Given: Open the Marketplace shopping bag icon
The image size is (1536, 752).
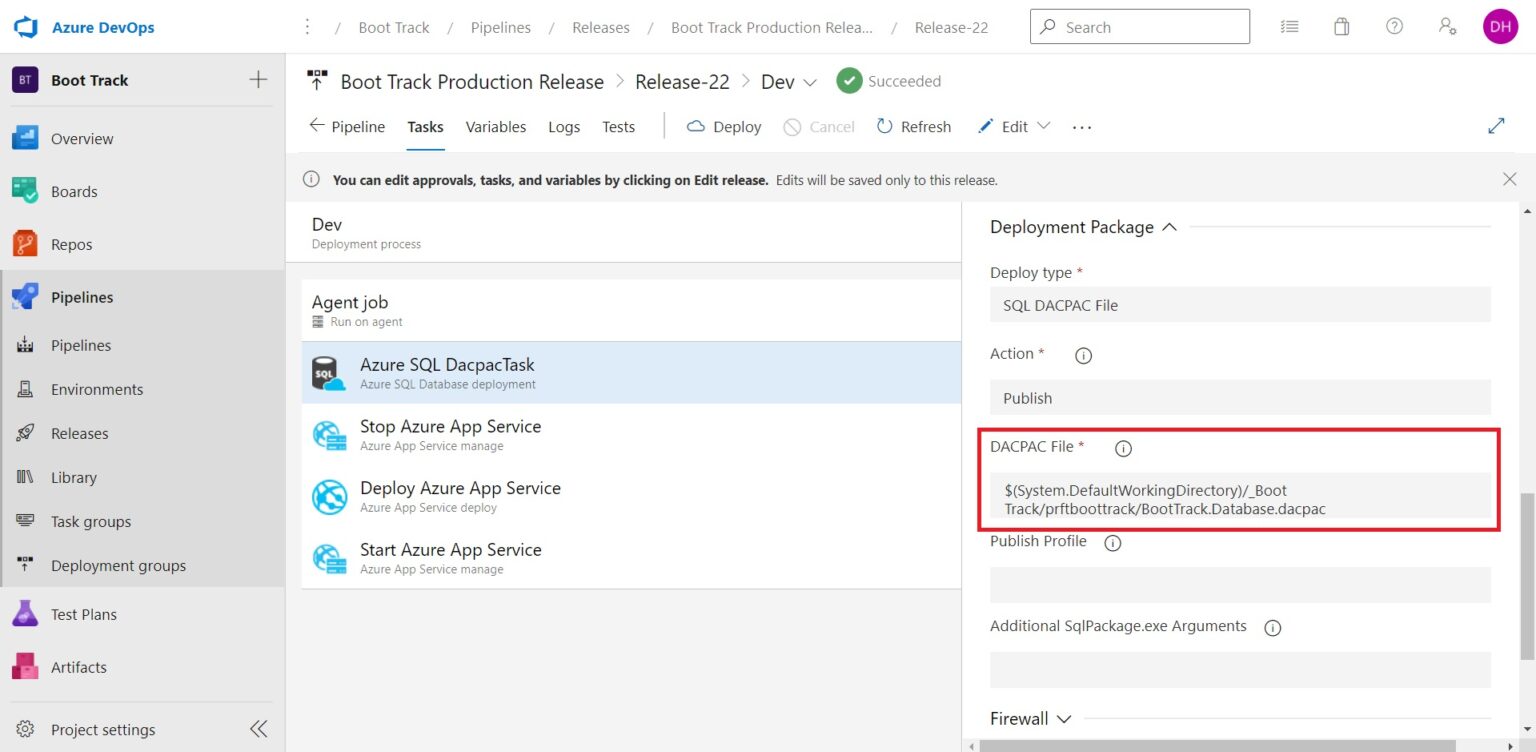Looking at the screenshot, I should pos(1341,26).
